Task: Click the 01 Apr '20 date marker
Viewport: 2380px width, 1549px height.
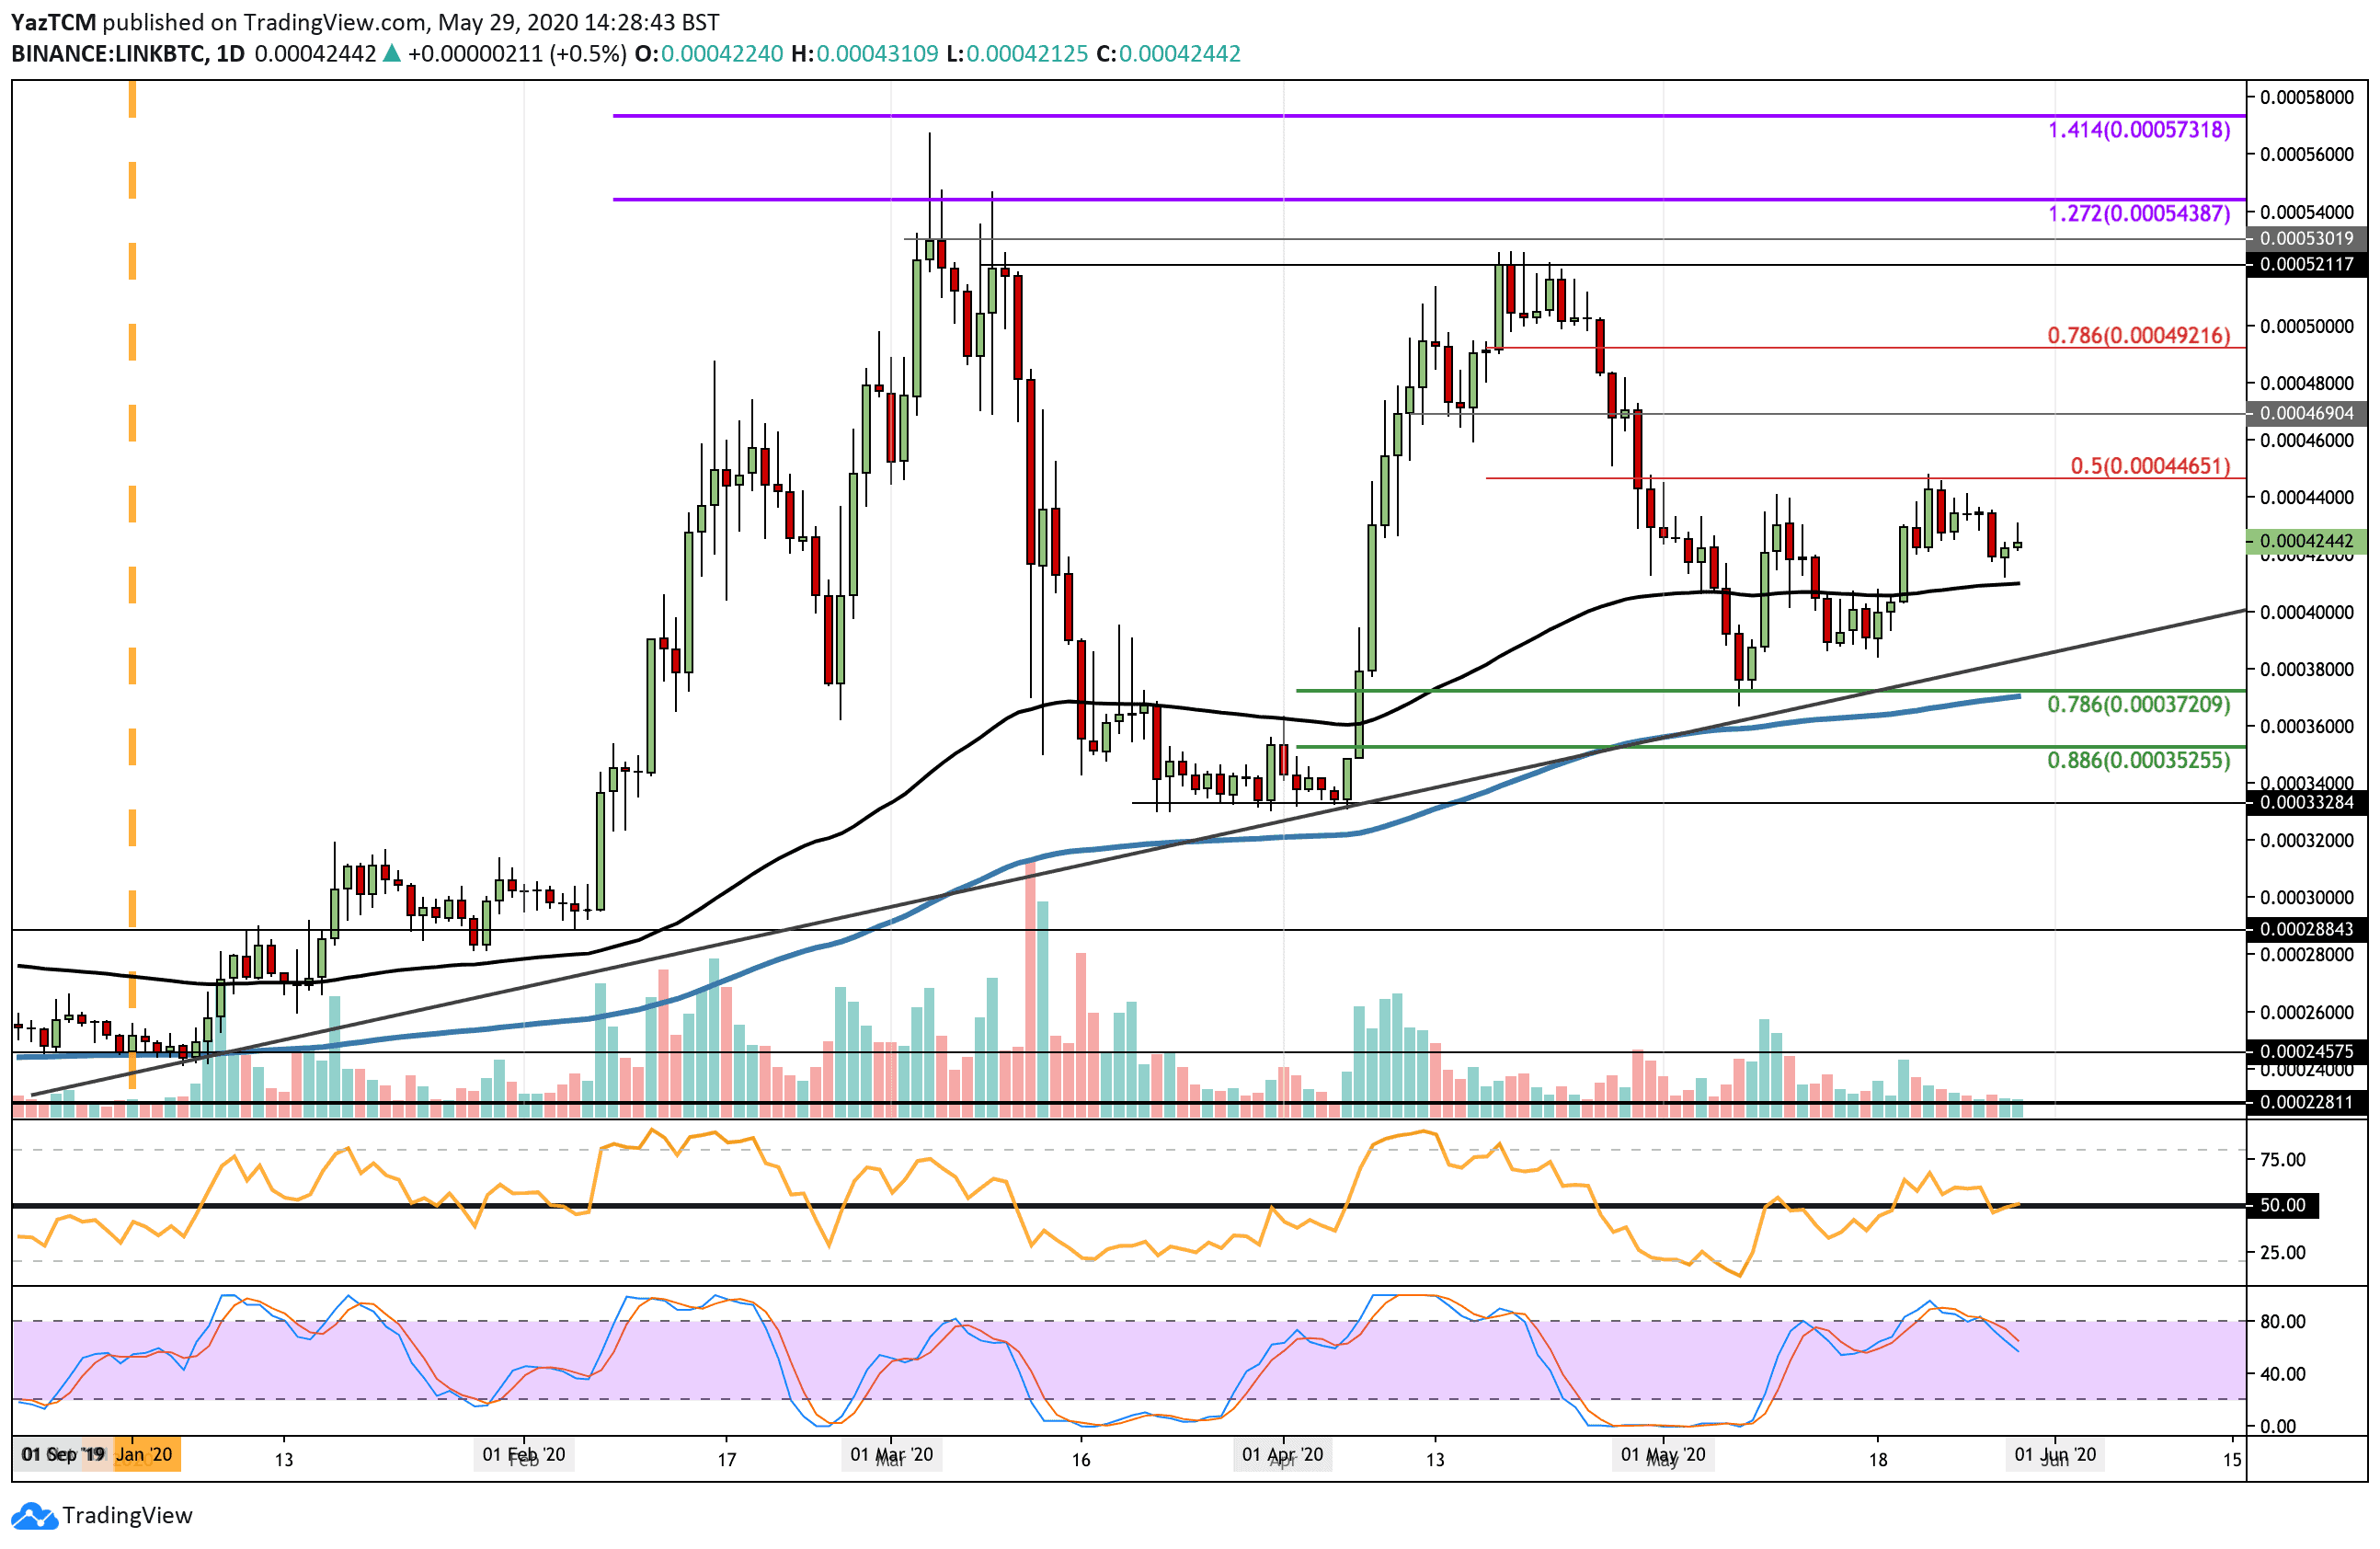Action: click(x=1282, y=1454)
